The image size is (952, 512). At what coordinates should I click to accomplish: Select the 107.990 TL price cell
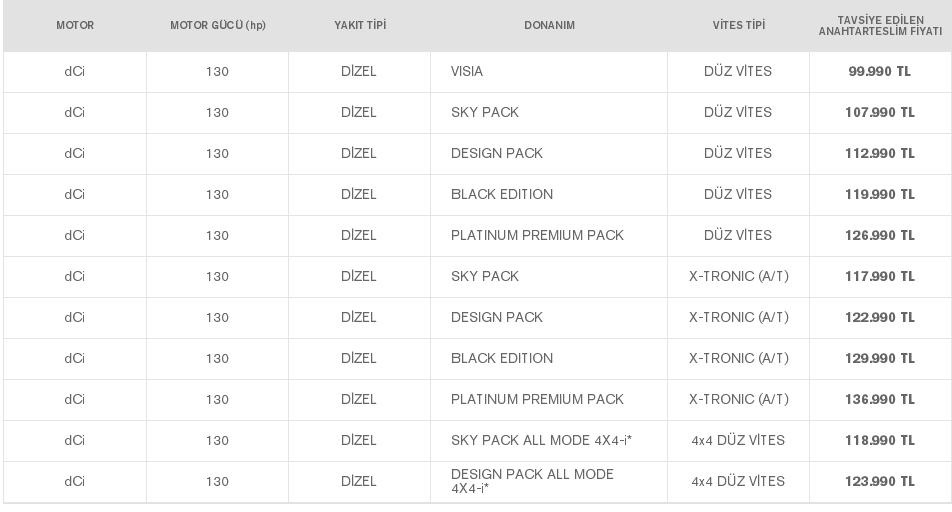point(879,112)
